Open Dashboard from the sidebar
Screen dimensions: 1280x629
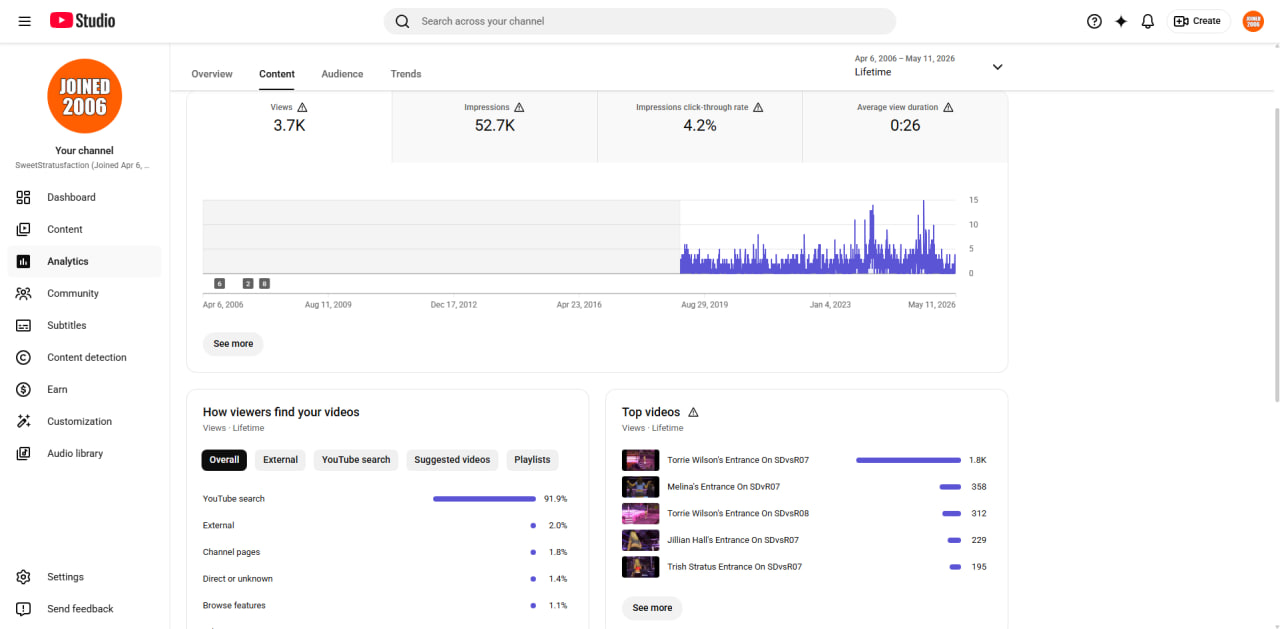(84, 197)
